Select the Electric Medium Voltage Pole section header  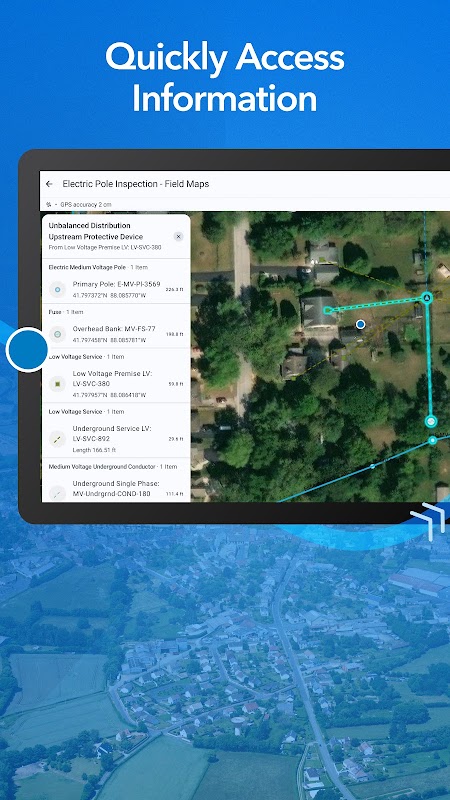click(x=97, y=267)
